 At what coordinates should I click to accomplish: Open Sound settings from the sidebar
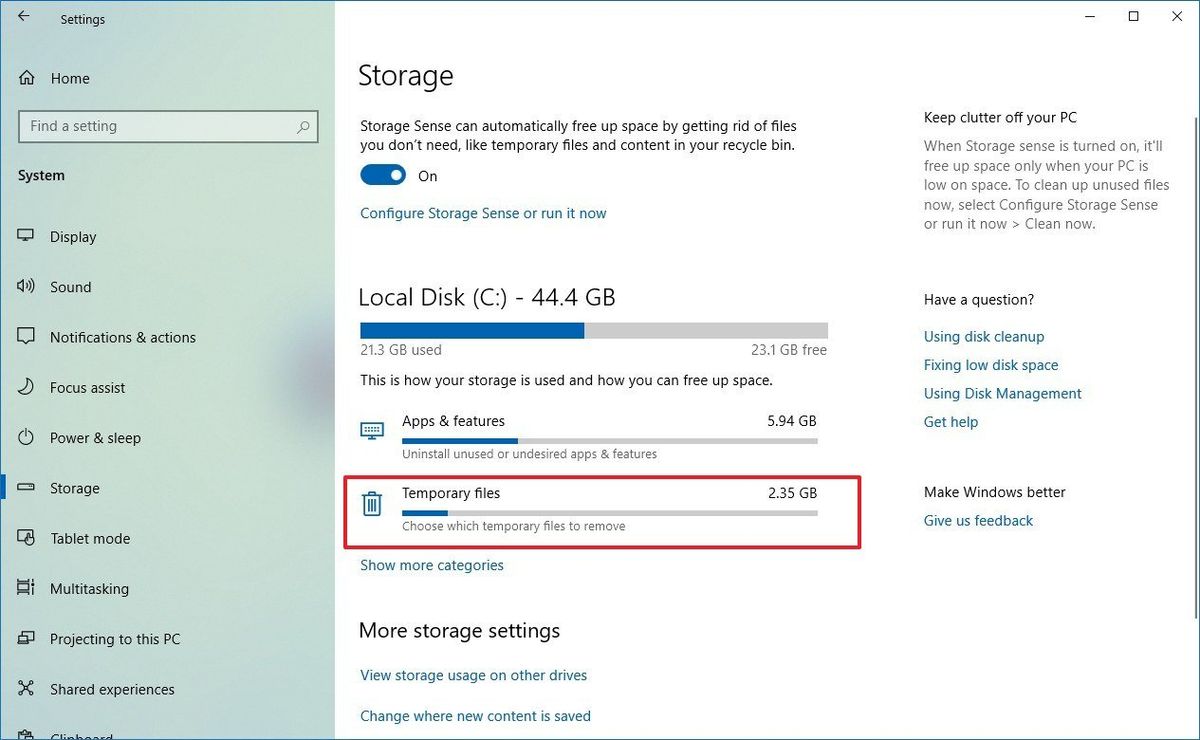pyautogui.click(x=70, y=287)
